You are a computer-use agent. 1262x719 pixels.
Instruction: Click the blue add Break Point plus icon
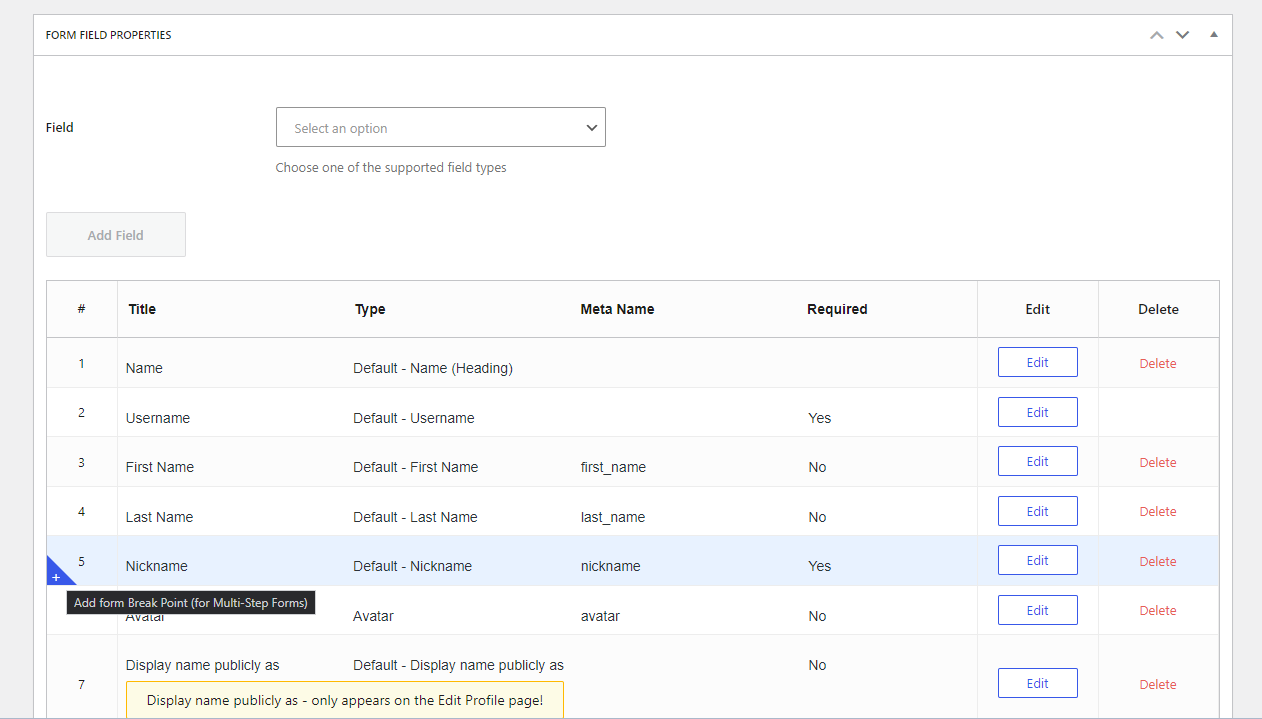coord(56,577)
